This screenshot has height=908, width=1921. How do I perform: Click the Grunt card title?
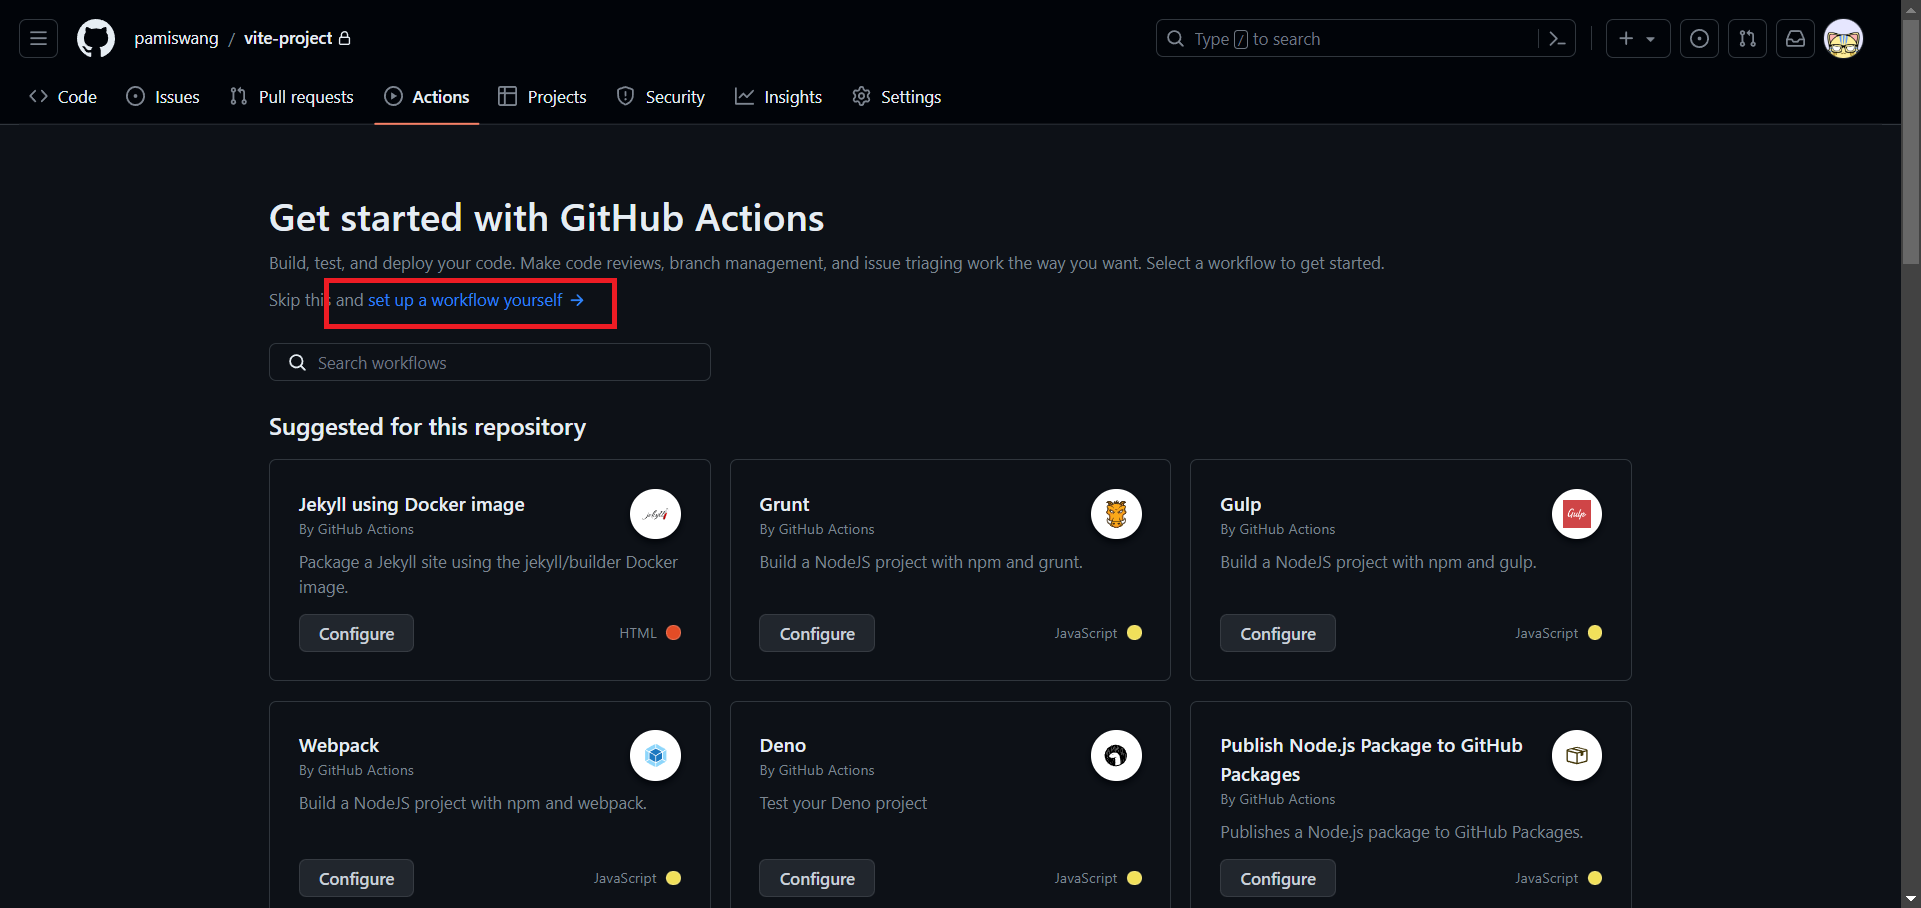coord(784,504)
